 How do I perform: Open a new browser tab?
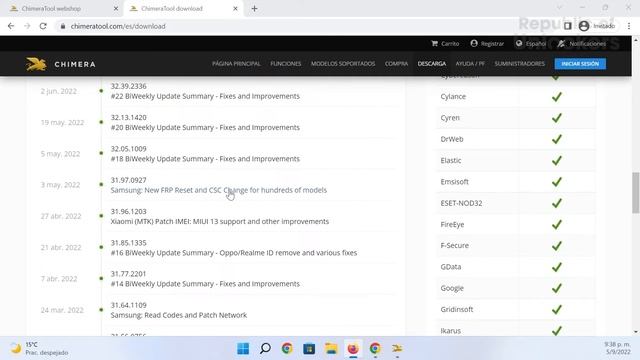254,9
